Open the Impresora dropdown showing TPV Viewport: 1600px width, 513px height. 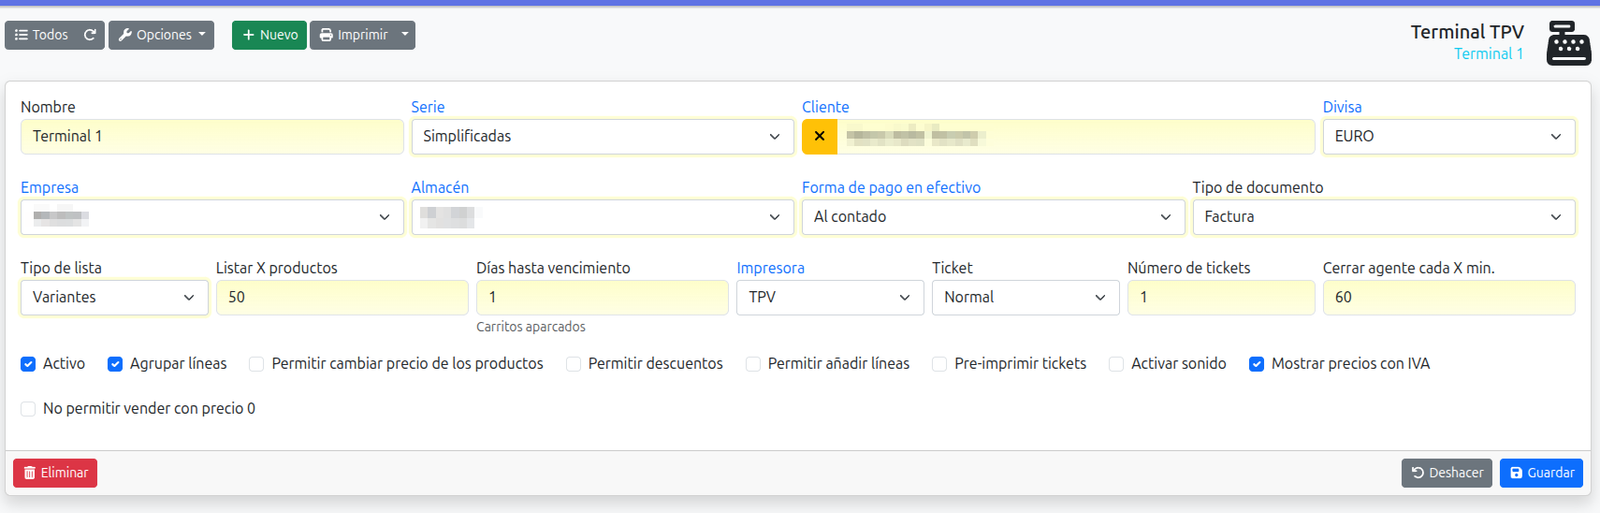click(830, 298)
